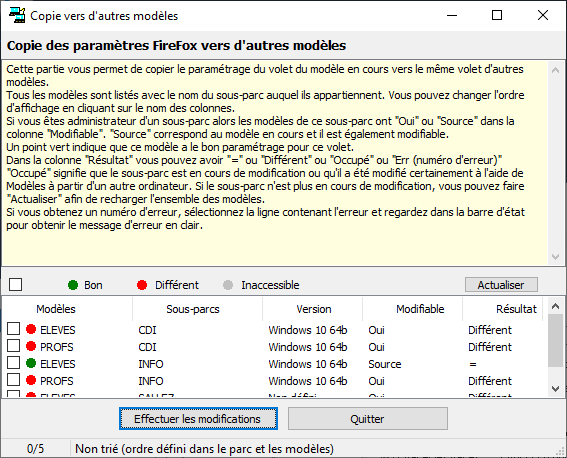This screenshot has width=567, height=458.
Task: Select the ELEVES name in the CDI row
Action: click(x=58, y=330)
